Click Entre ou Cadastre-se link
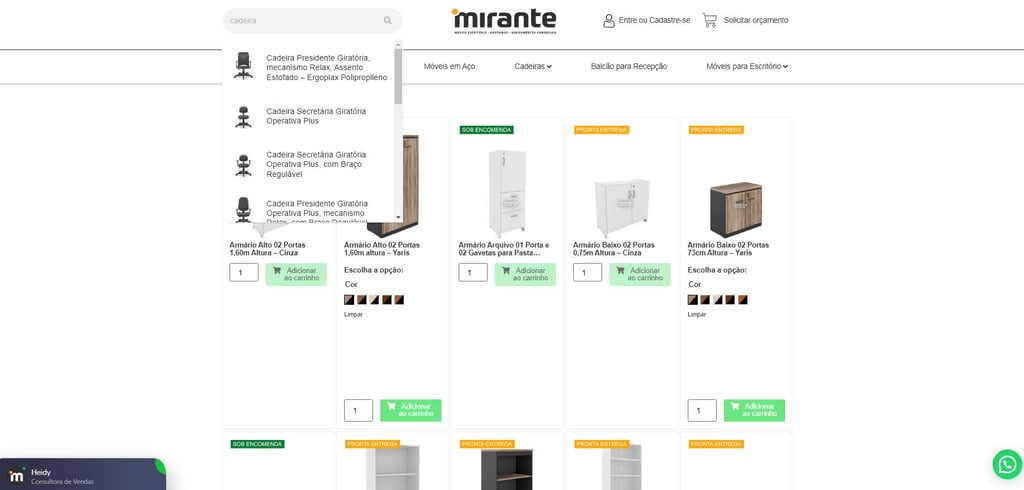This screenshot has height=490, width=1024. [654, 20]
